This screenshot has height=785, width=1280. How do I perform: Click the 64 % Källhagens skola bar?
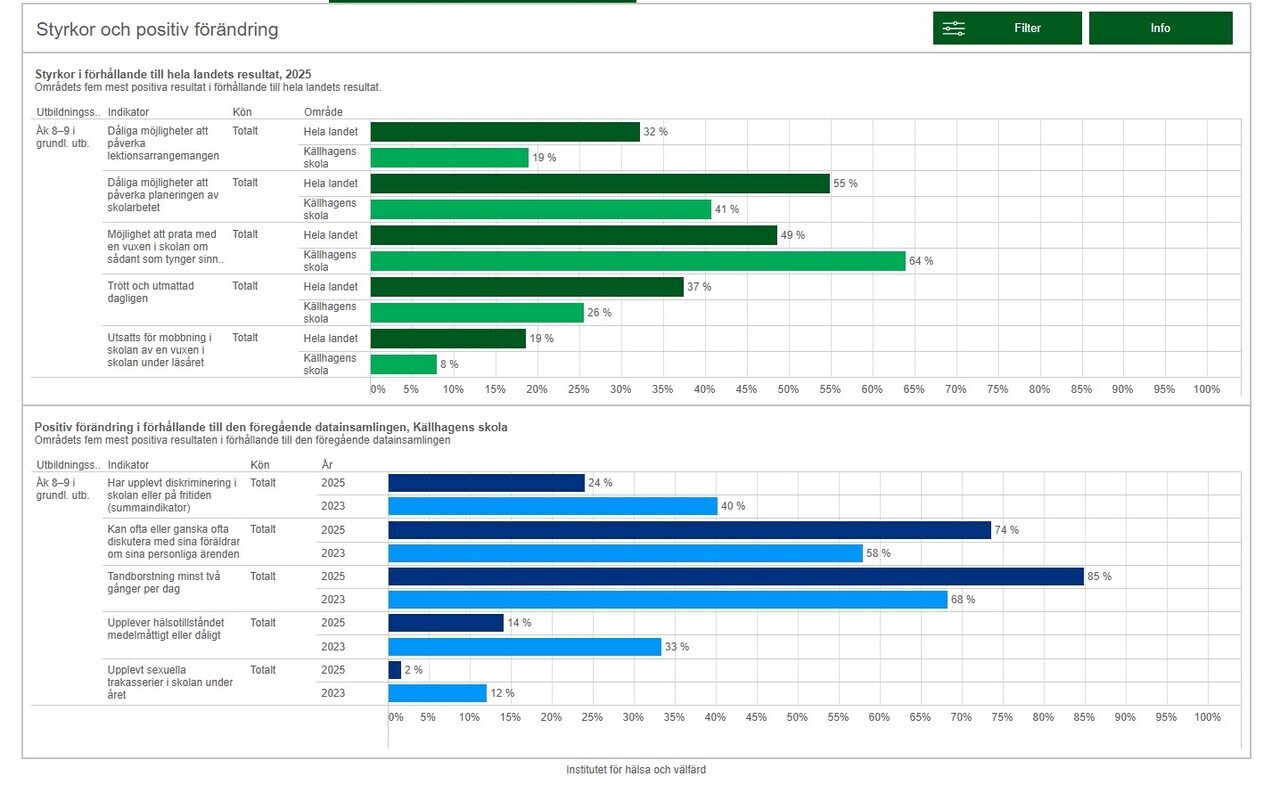pos(637,261)
